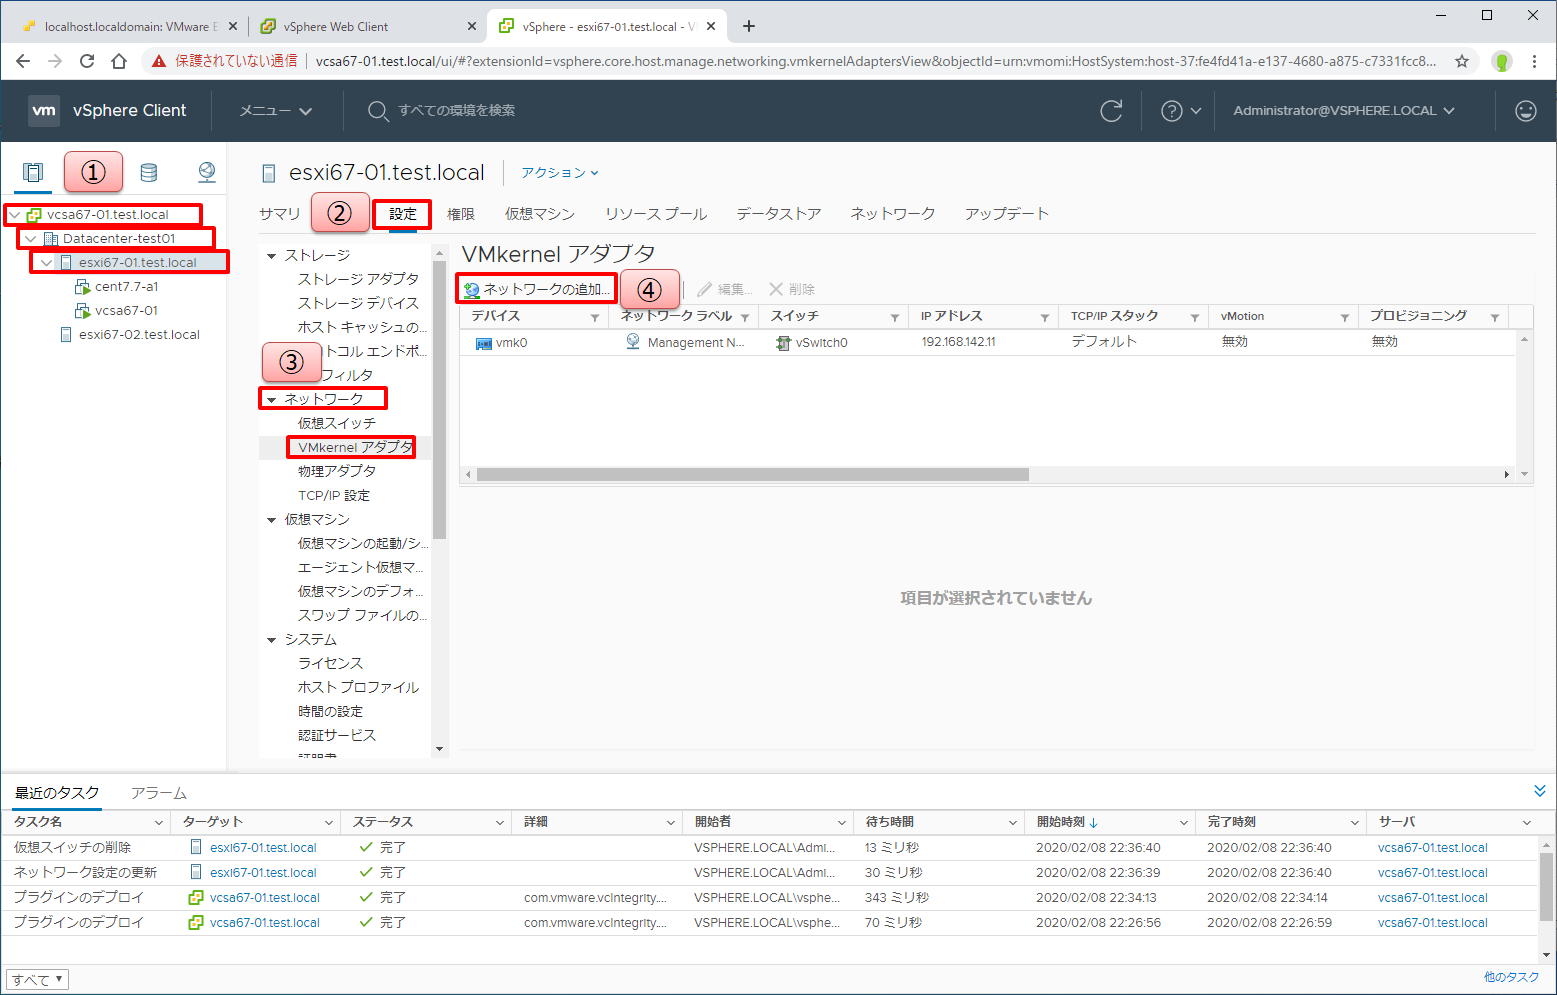1557x995 pixels.
Task: Click the browser back arrow
Action: pyautogui.click(x=23, y=61)
